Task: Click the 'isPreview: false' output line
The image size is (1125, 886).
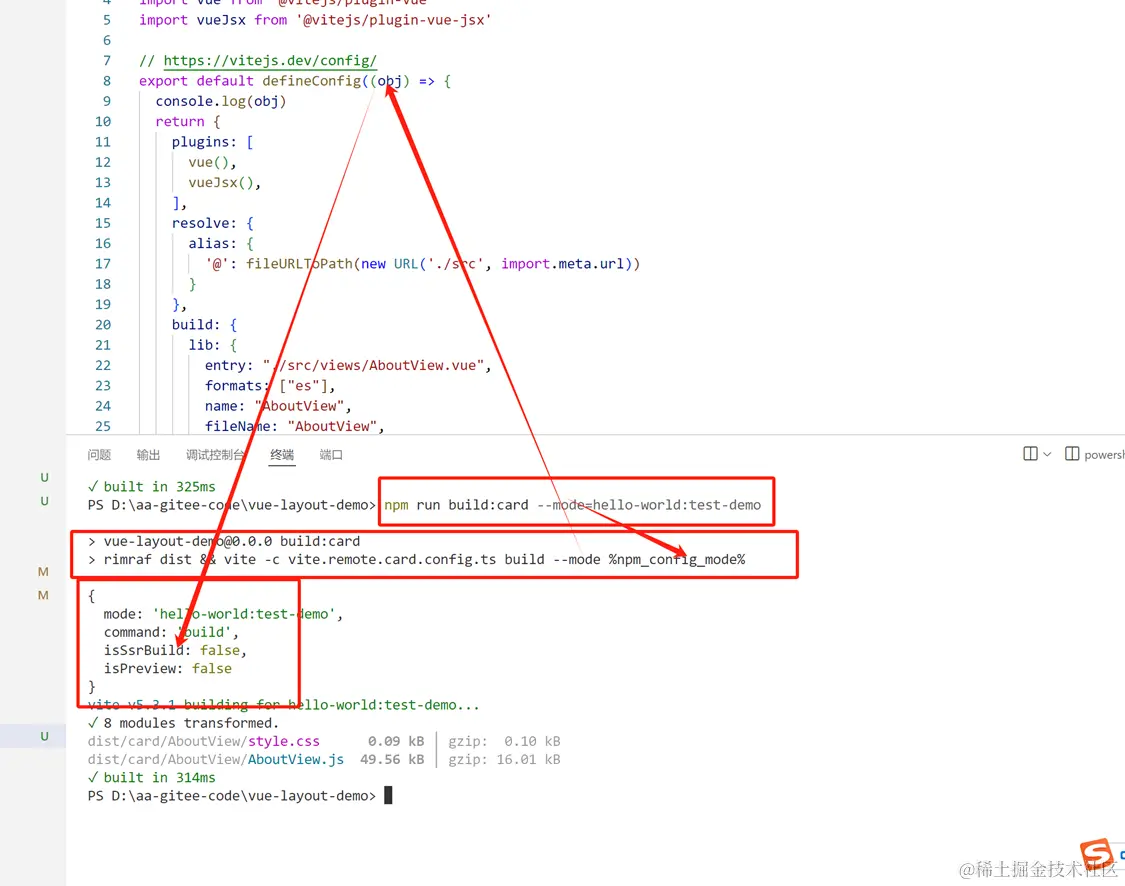Action: click(x=168, y=669)
